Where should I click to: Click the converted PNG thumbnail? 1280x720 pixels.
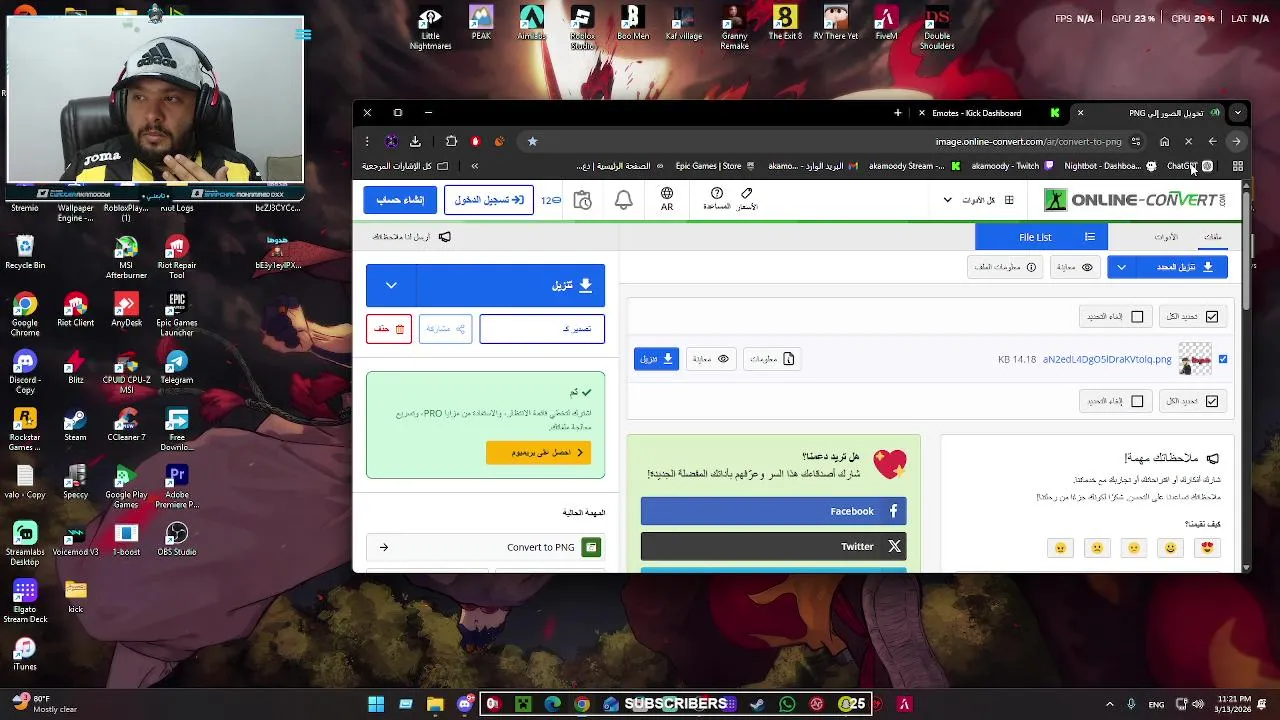pyautogui.click(x=1194, y=359)
